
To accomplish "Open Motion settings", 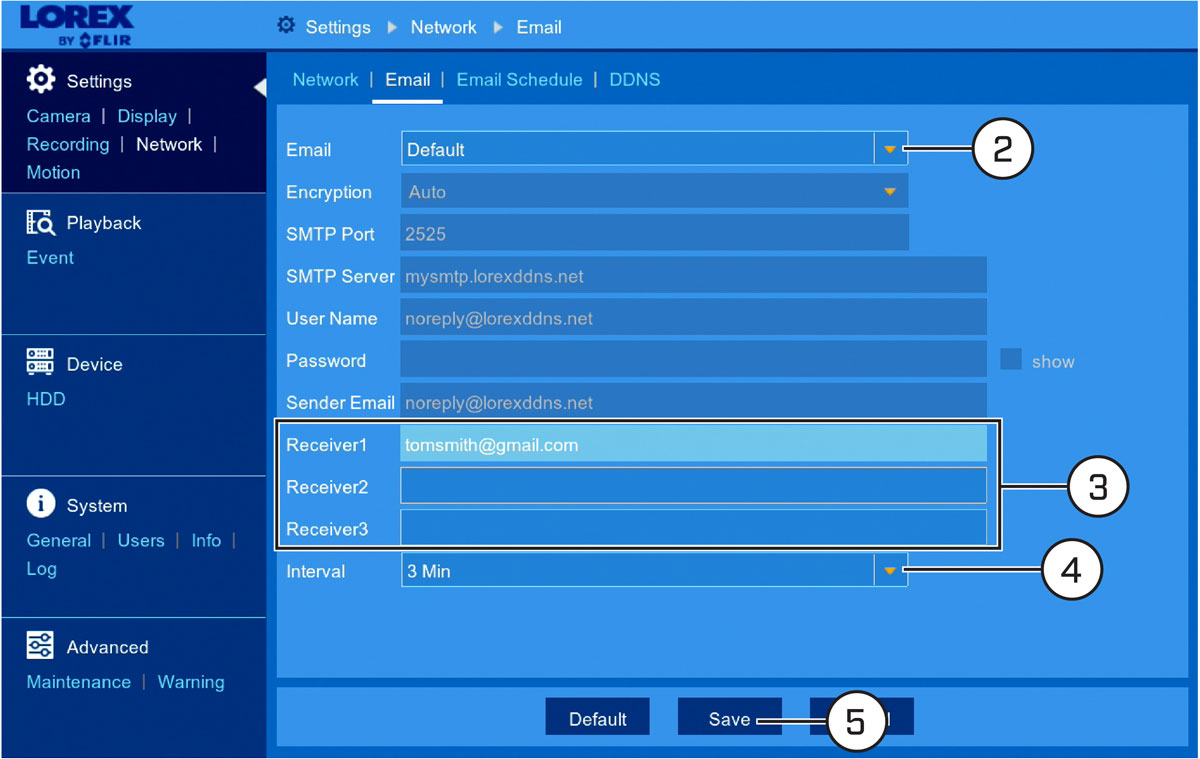I will click(53, 172).
